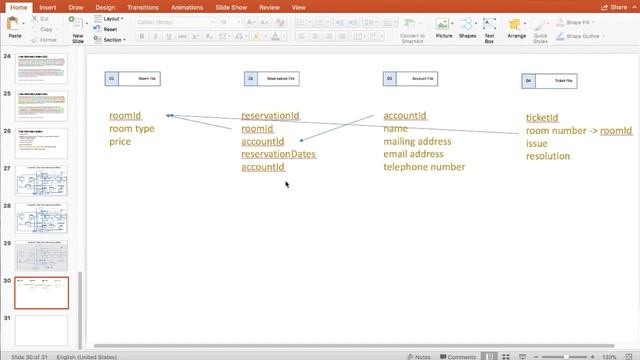Image resolution: width=640 pixels, height=360 pixels.
Task: Toggle Subscript formatting
Action: point(209,36)
